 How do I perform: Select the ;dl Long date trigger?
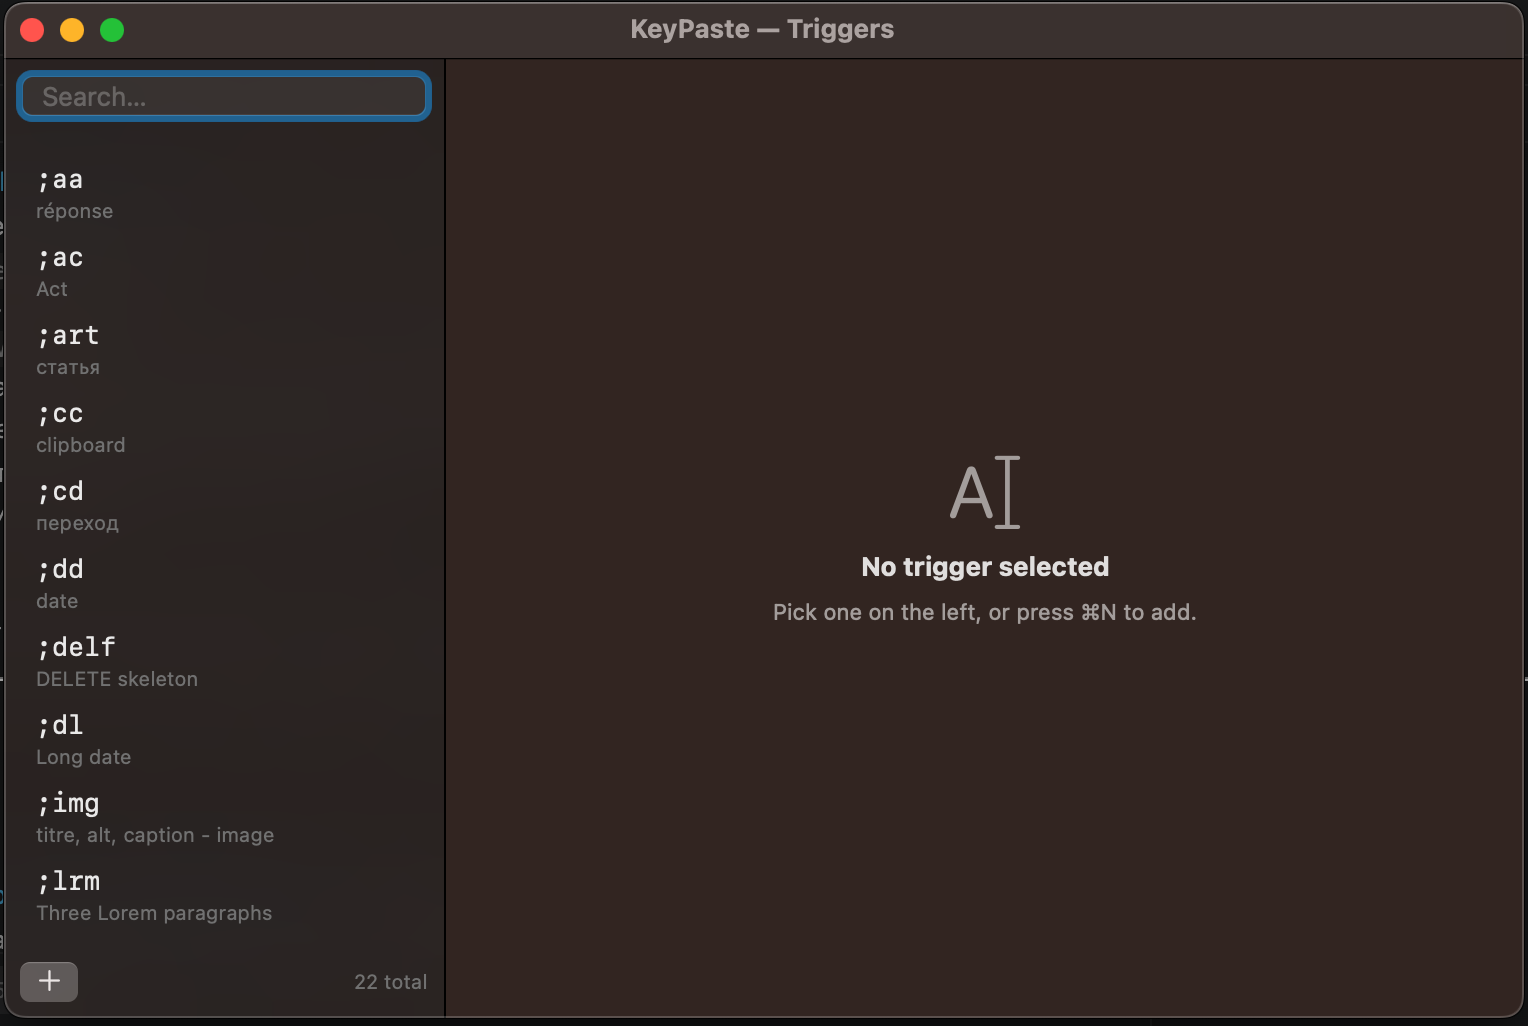224,741
